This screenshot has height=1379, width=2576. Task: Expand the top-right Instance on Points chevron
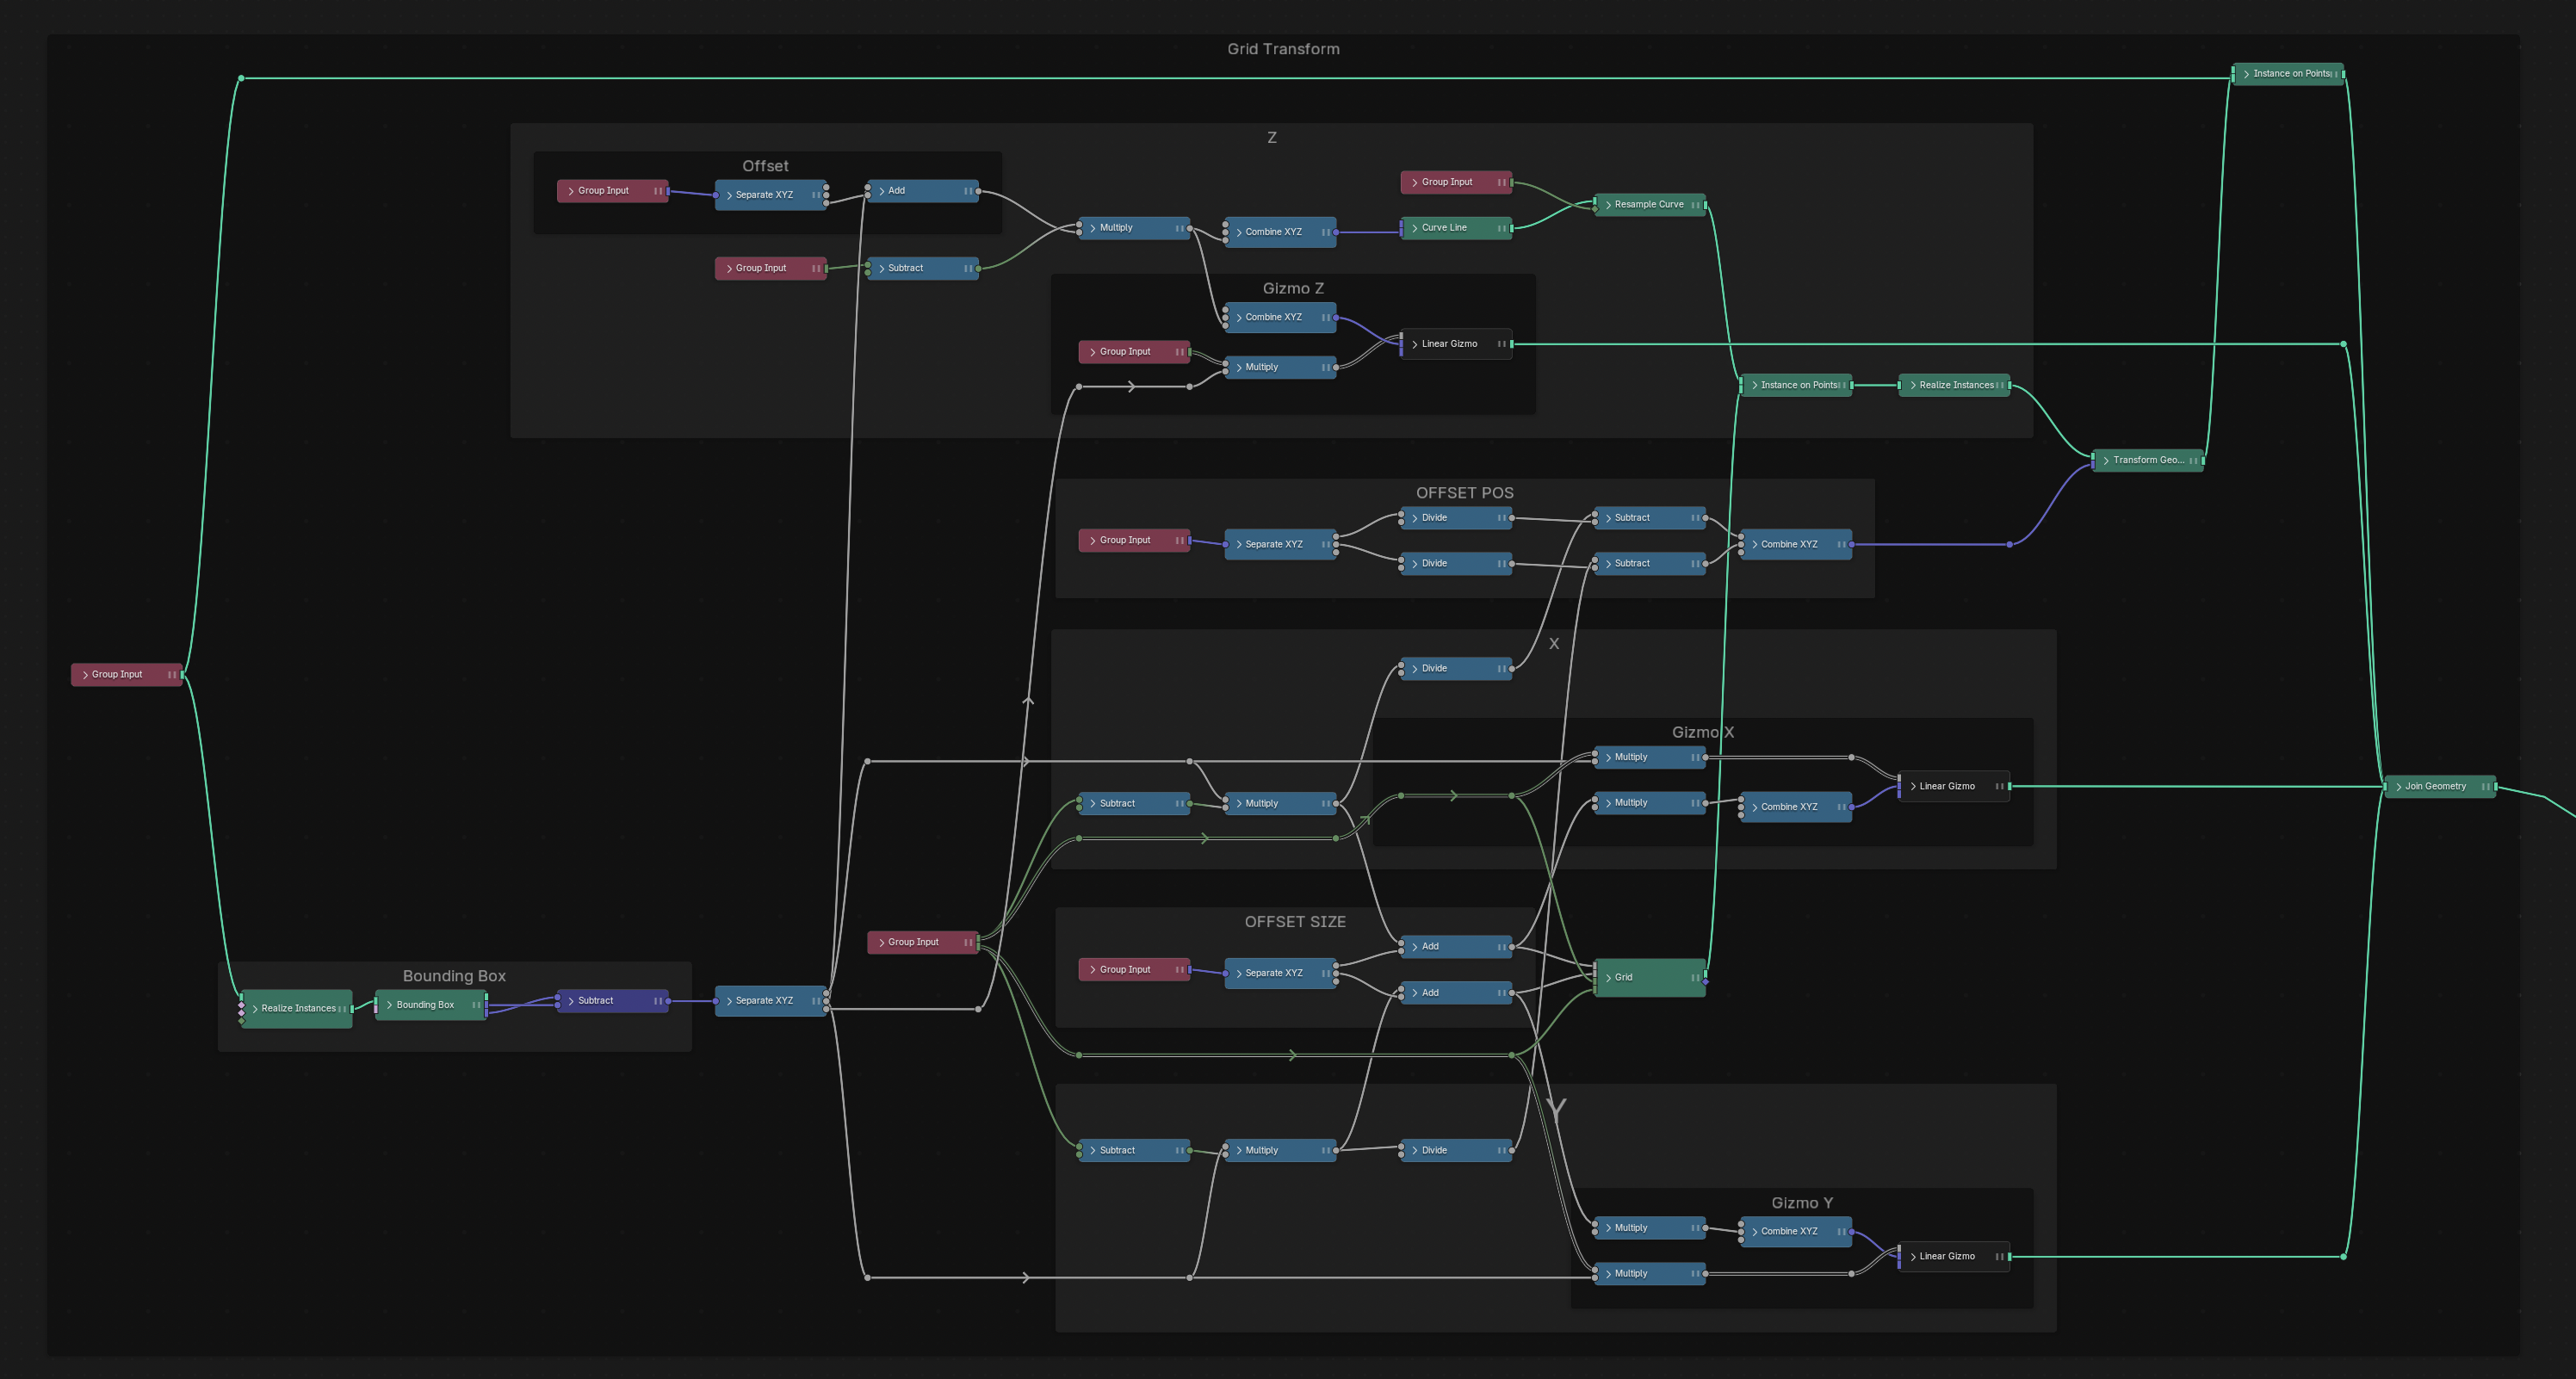coord(2246,74)
